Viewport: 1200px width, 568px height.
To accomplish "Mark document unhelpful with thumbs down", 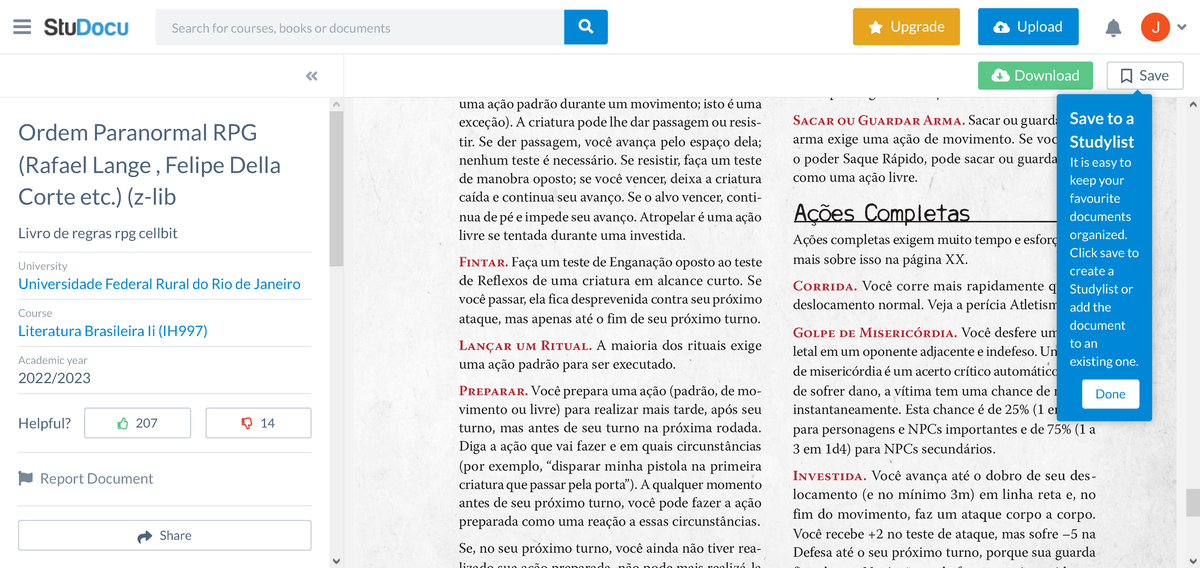I will [258, 423].
